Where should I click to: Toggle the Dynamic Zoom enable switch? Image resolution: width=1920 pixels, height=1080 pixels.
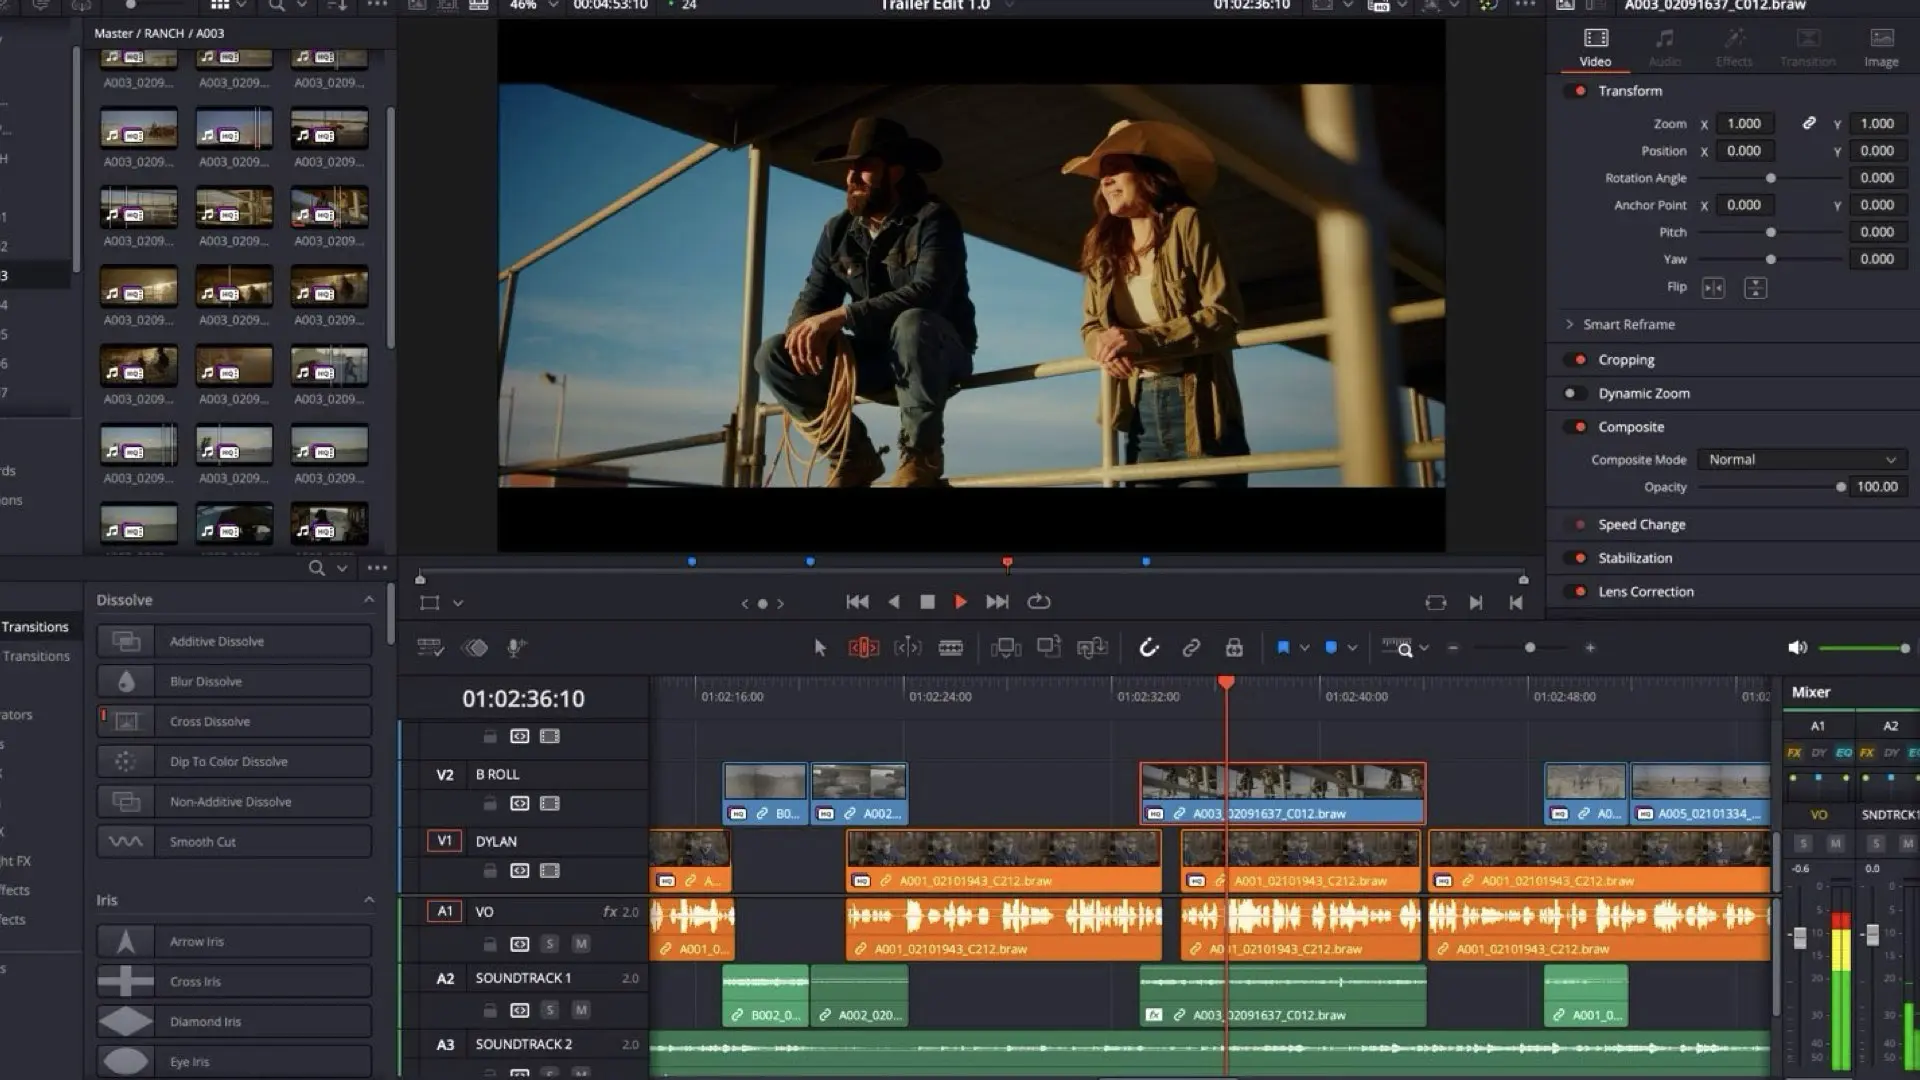[x=1571, y=393]
